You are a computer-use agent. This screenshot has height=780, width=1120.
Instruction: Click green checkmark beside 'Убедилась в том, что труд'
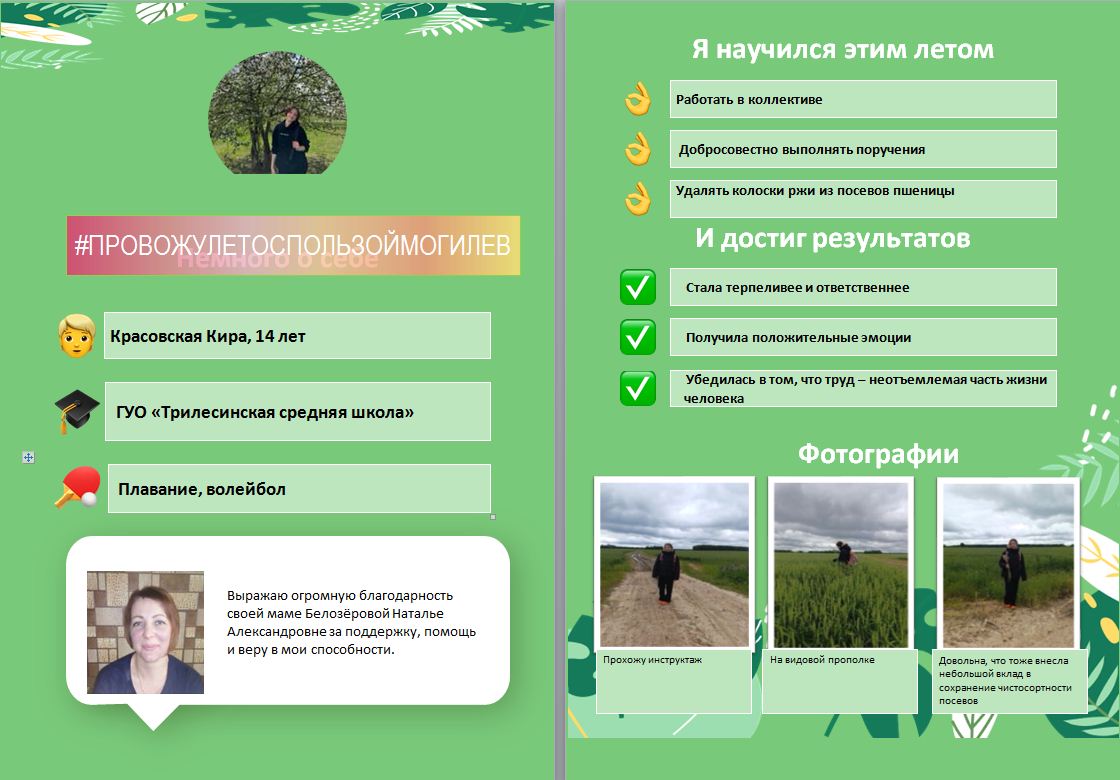point(638,388)
